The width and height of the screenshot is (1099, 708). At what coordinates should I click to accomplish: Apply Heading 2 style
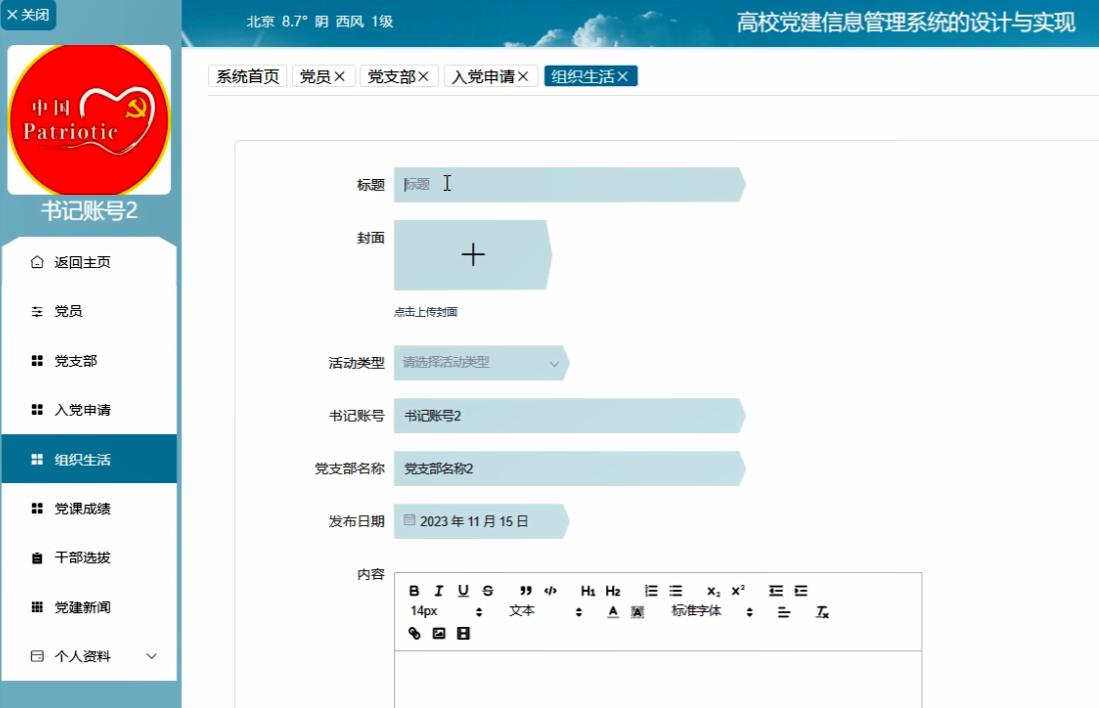click(x=613, y=591)
